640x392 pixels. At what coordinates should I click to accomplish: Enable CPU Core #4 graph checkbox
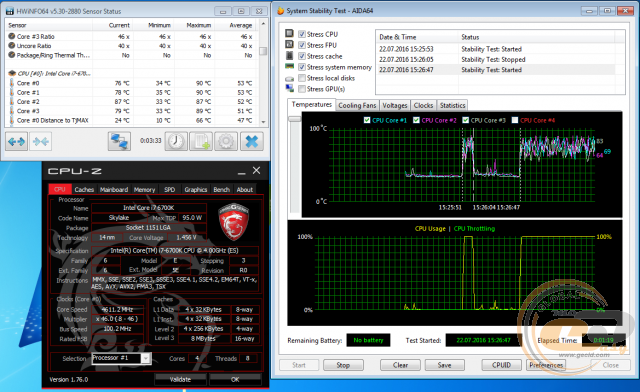[x=515, y=120]
